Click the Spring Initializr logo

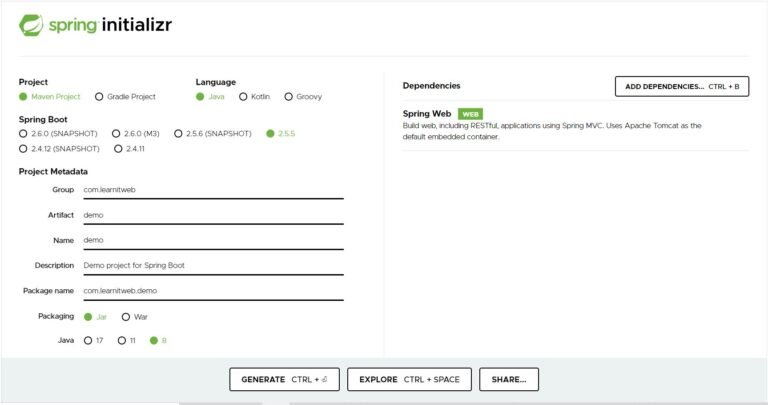[x=96, y=25]
